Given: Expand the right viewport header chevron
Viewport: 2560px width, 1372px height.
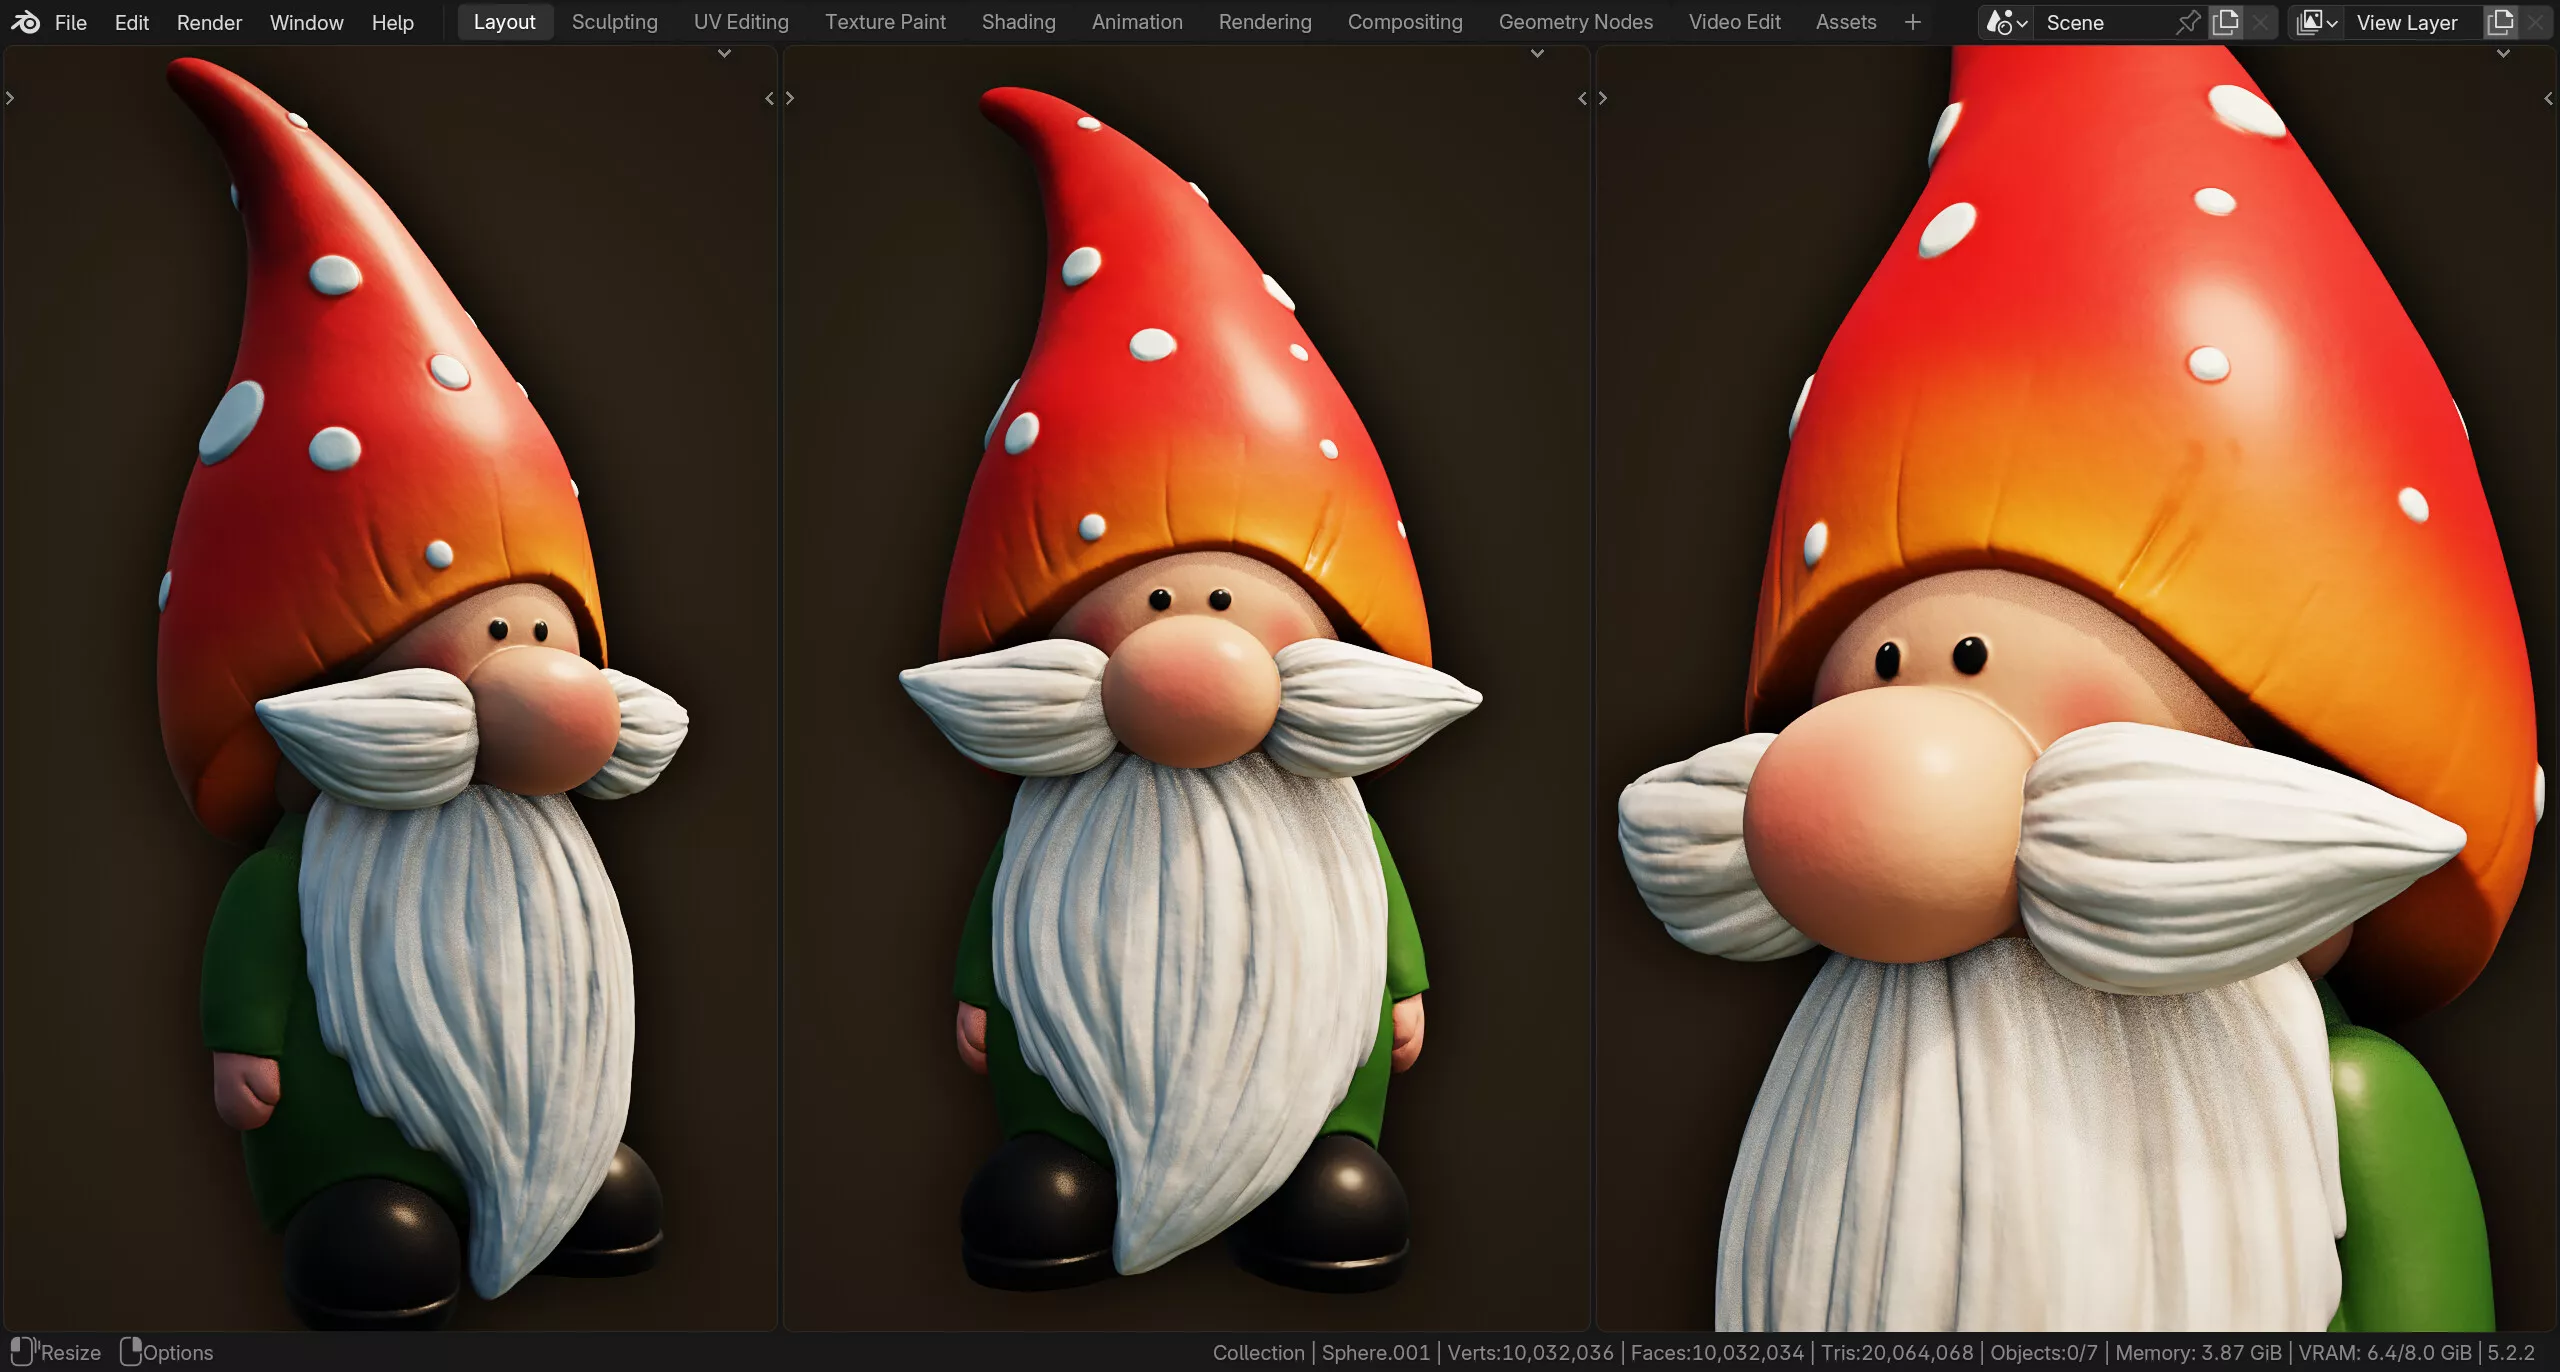Looking at the screenshot, I should pyautogui.click(x=2503, y=54).
